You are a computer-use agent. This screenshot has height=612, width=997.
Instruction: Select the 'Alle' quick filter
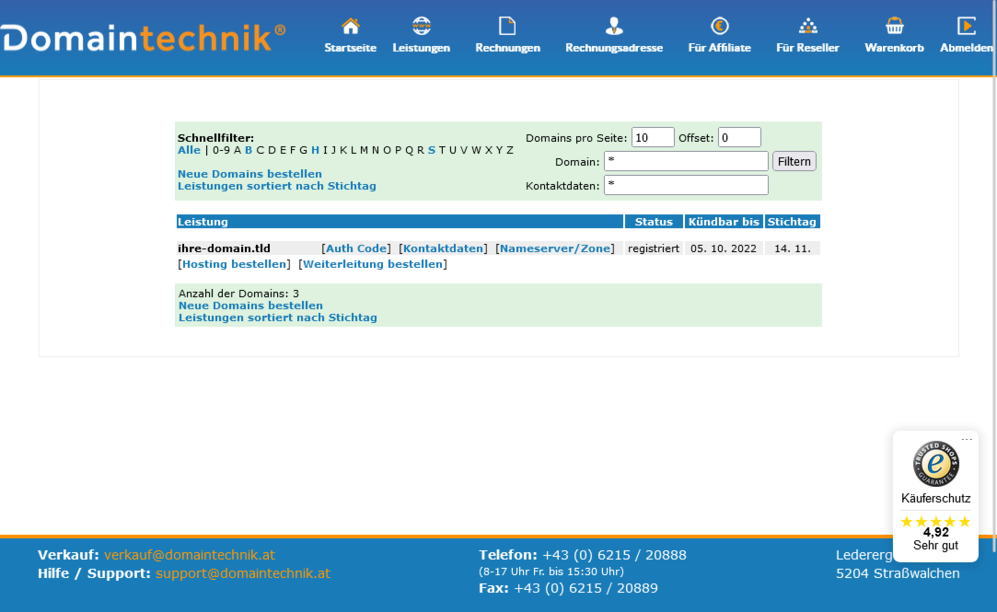pyautogui.click(x=189, y=151)
